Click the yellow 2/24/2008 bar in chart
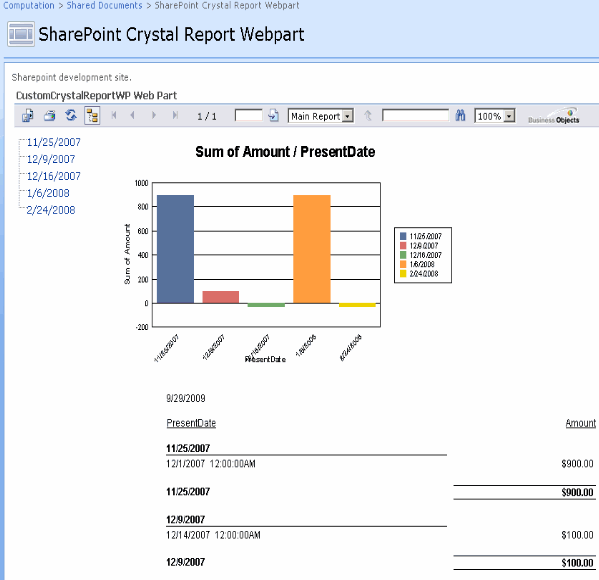The width and height of the screenshot is (599, 580). [357, 305]
